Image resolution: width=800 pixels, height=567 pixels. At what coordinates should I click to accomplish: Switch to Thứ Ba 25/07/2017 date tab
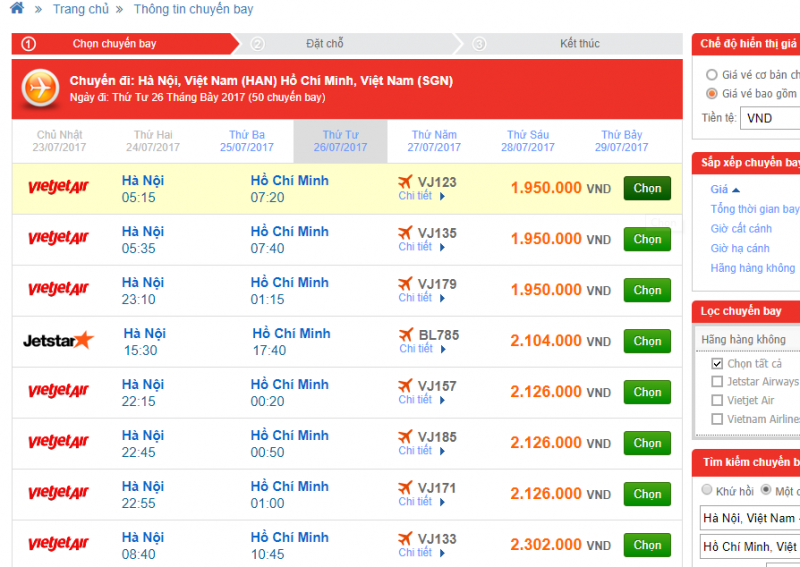246,141
